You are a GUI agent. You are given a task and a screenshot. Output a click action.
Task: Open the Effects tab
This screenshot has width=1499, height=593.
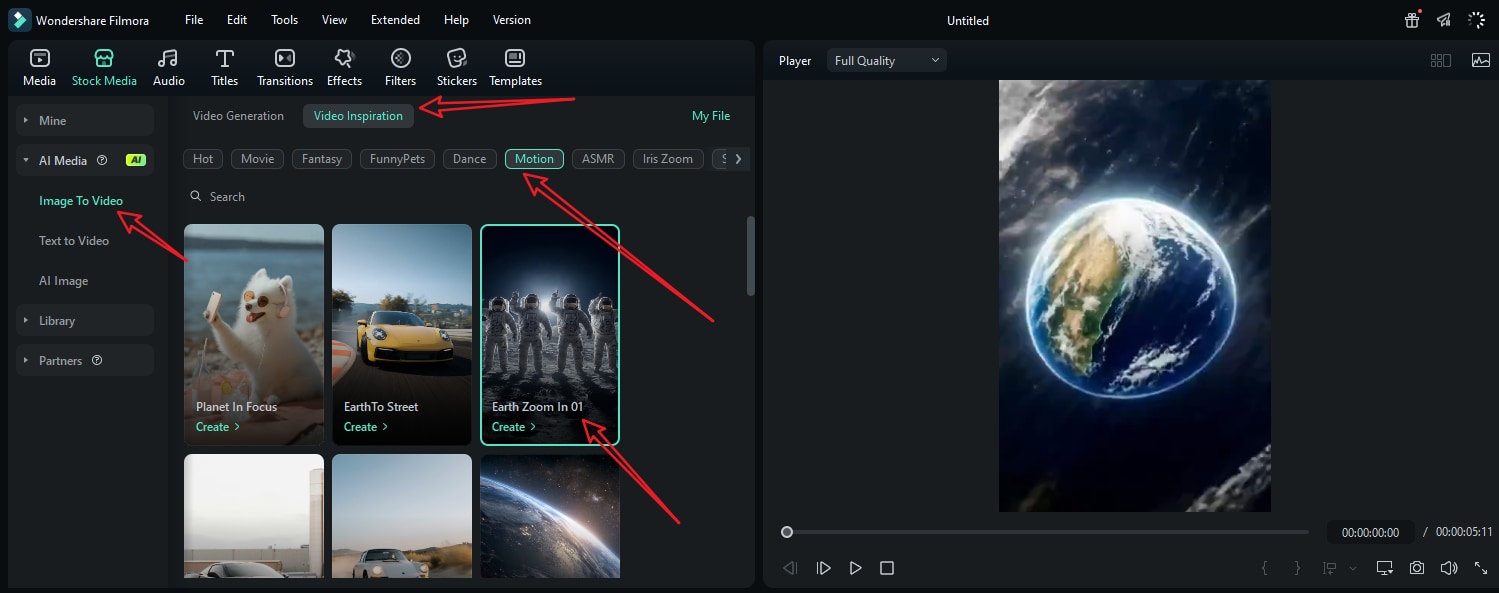(344, 67)
